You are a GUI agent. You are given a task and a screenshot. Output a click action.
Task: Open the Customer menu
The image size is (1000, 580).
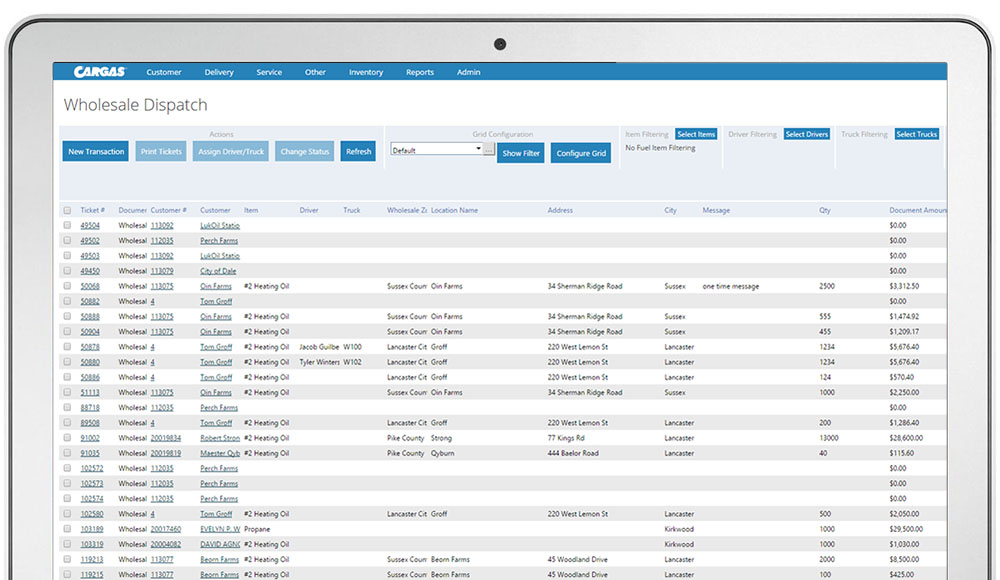tap(164, 72)
